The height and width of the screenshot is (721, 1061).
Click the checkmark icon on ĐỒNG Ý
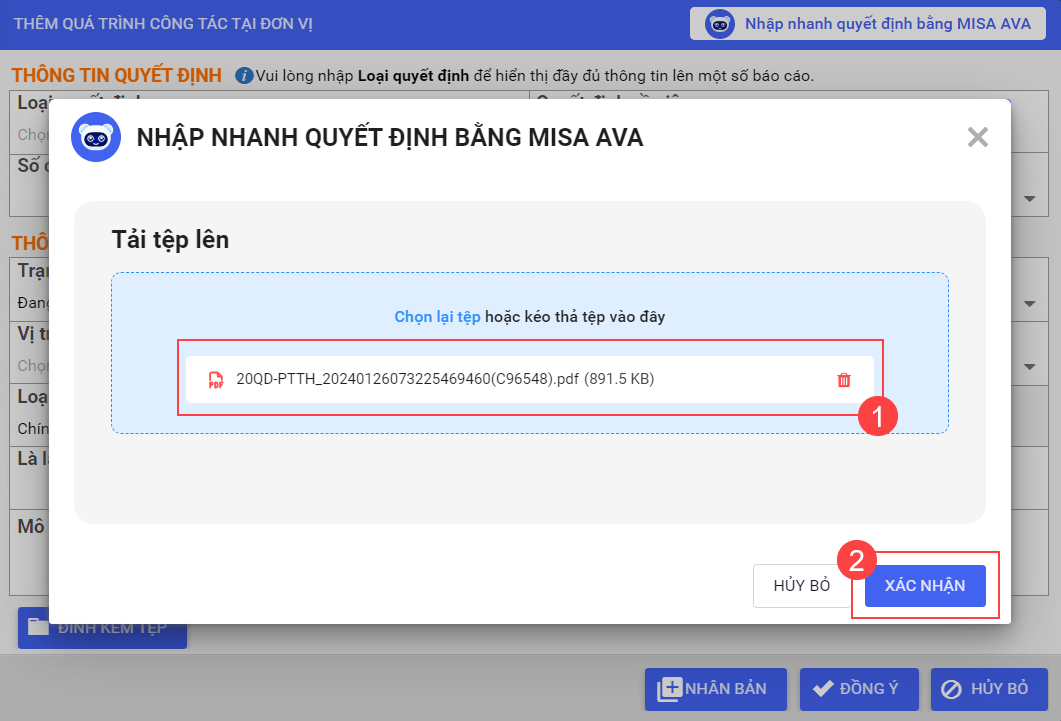pyautogui.click(x=823, y=689)
